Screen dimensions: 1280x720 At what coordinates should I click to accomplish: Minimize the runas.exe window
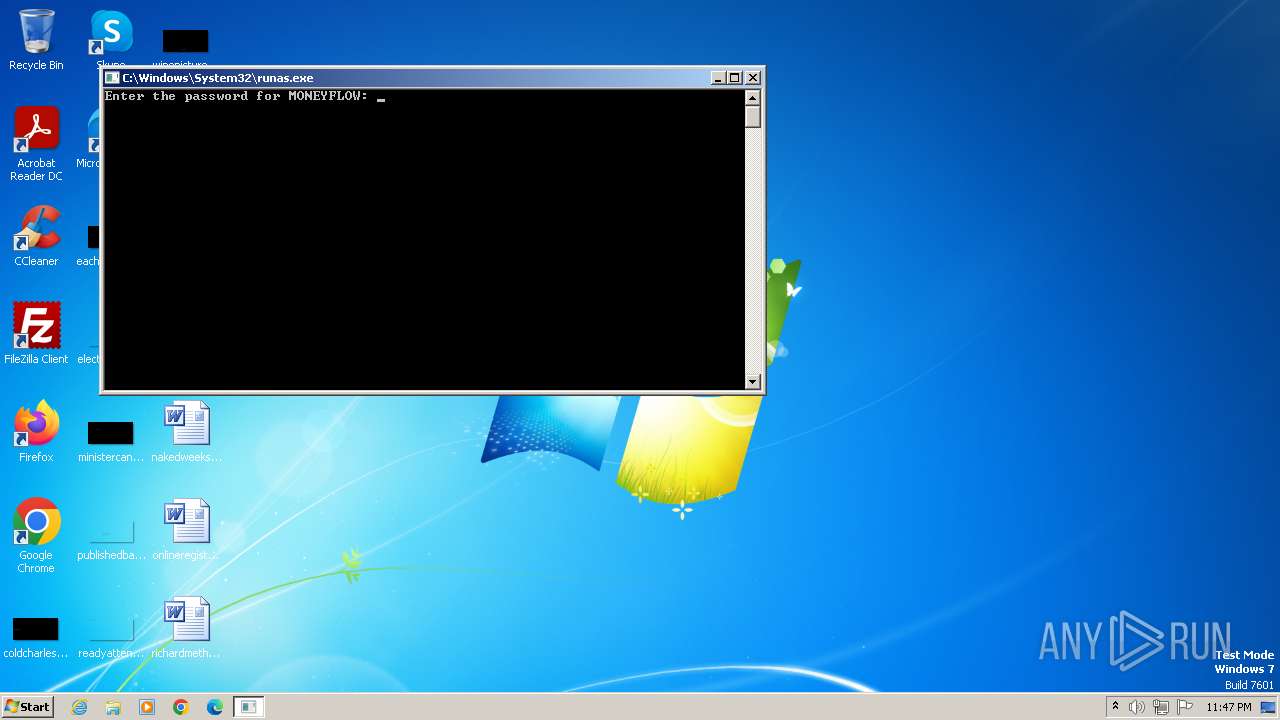[718, 78]
